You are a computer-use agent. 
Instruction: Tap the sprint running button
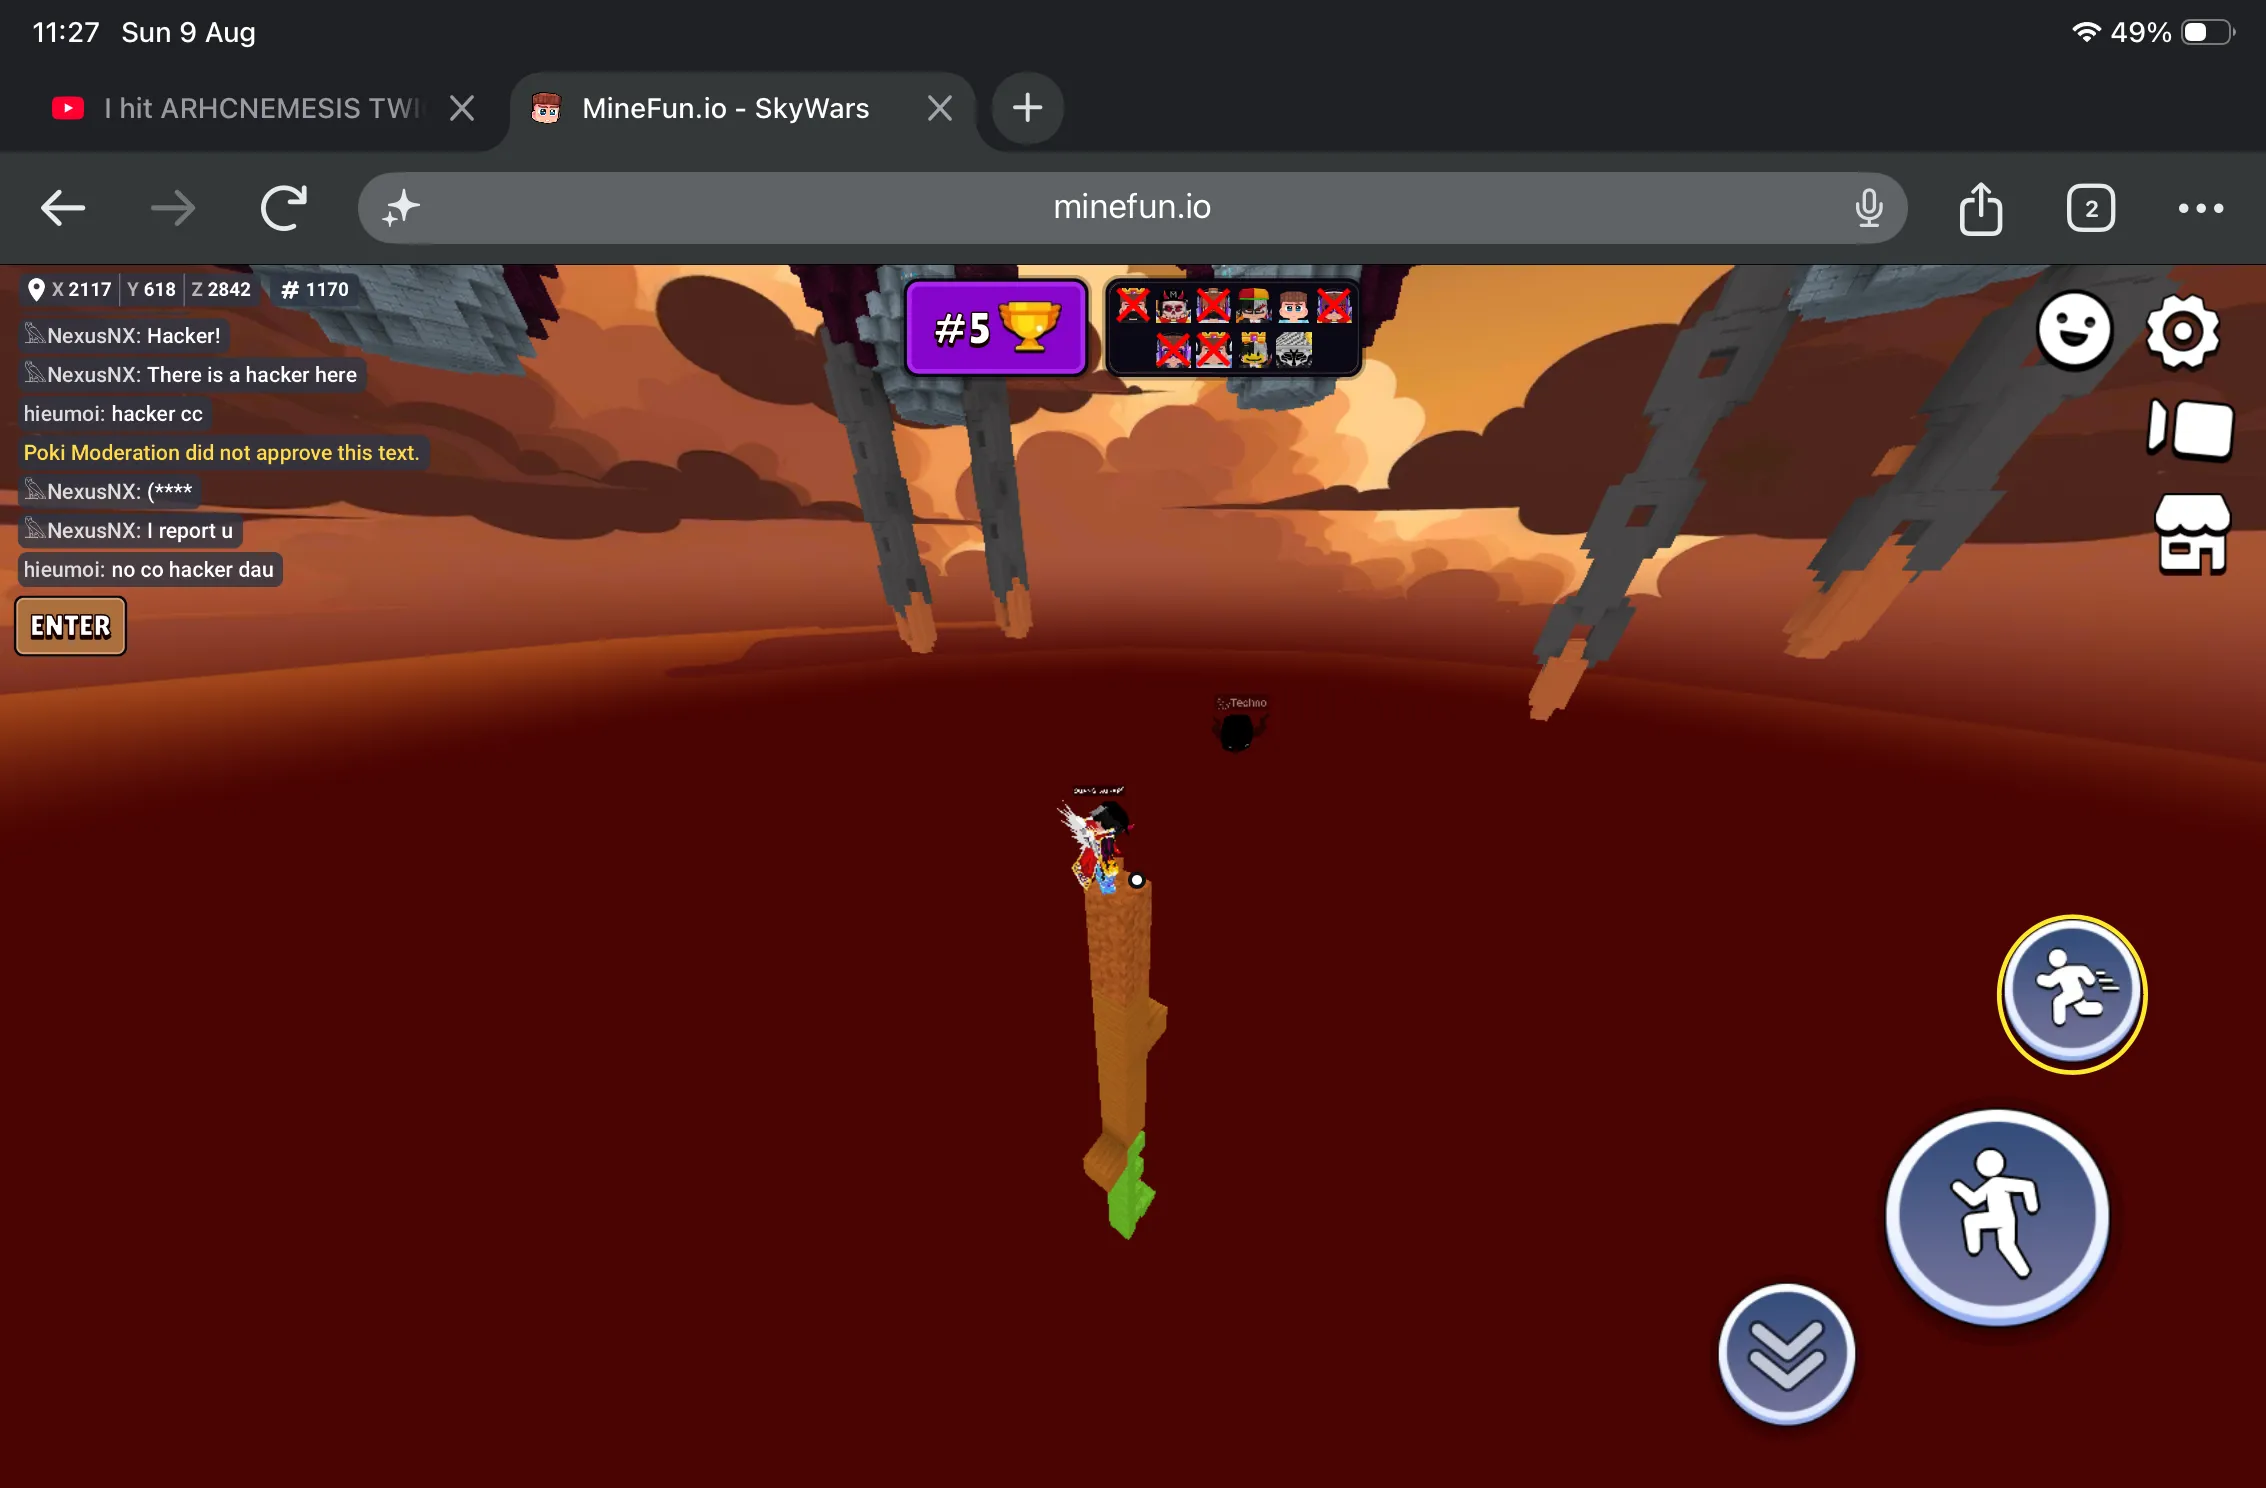[x=2072, y=993]
